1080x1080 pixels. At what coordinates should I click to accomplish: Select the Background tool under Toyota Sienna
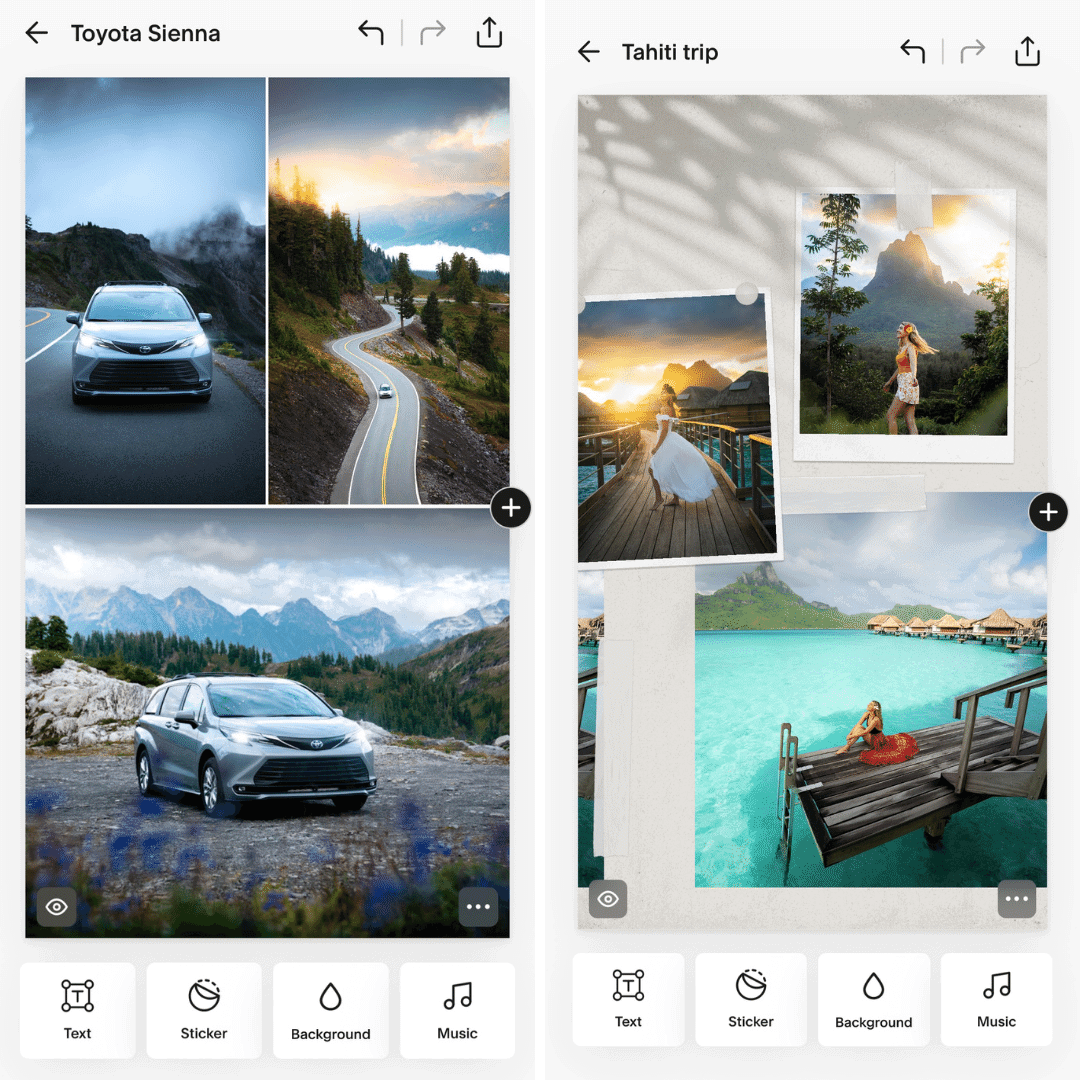pos(330,1010)
